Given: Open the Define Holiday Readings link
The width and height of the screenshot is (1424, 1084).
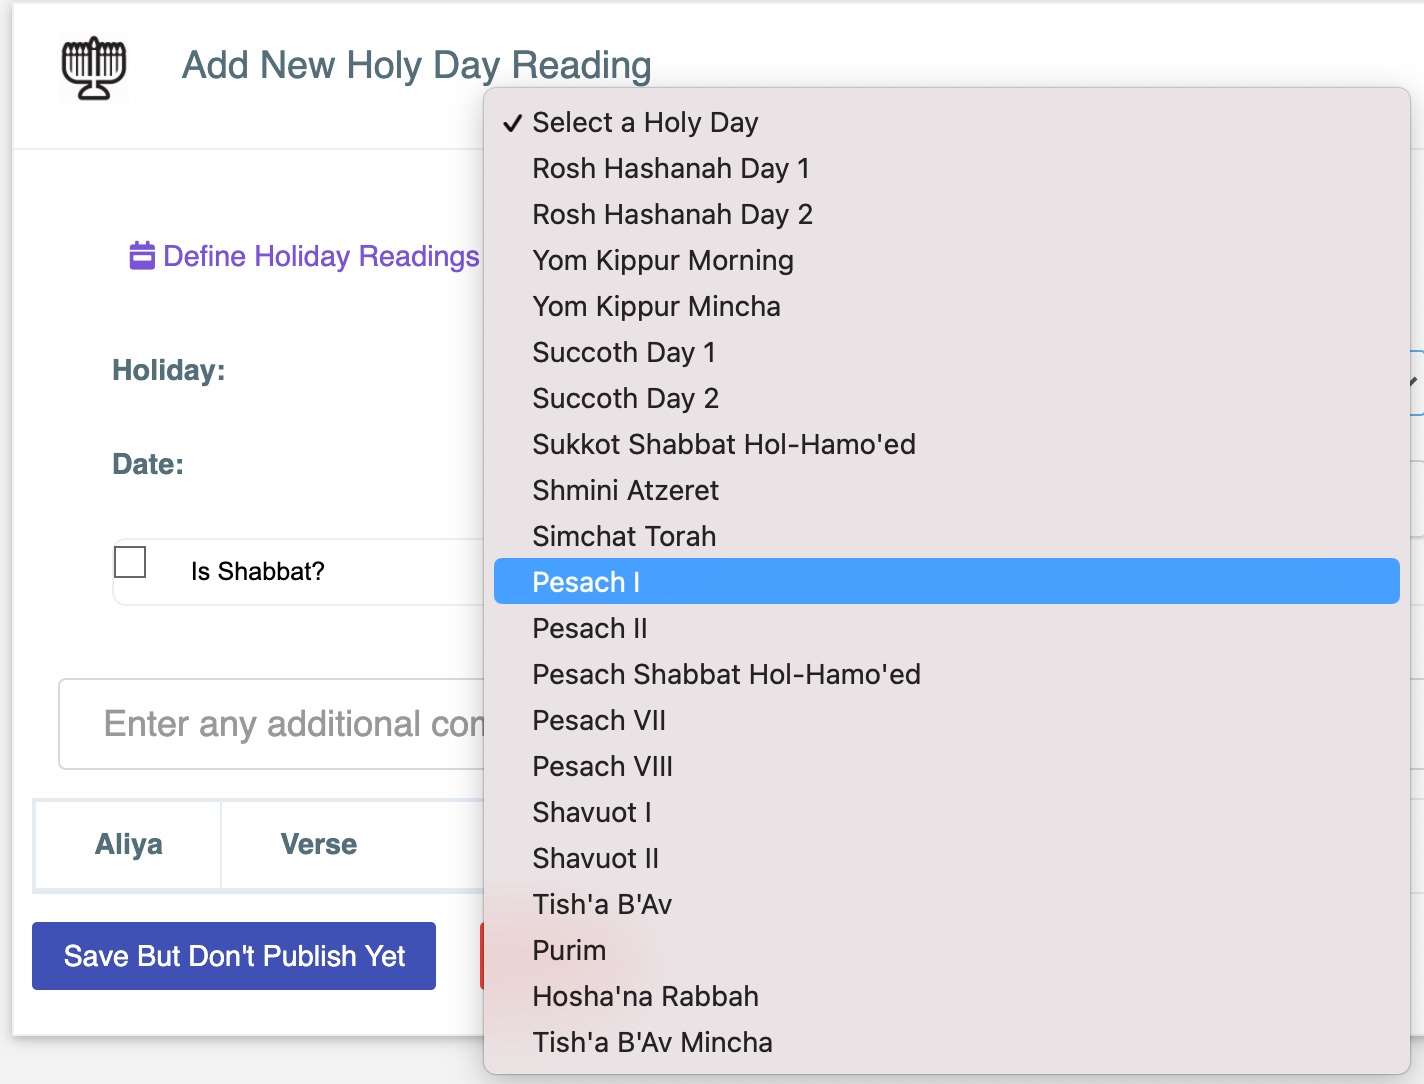Looking at the screenshot, I should point(321,256).
